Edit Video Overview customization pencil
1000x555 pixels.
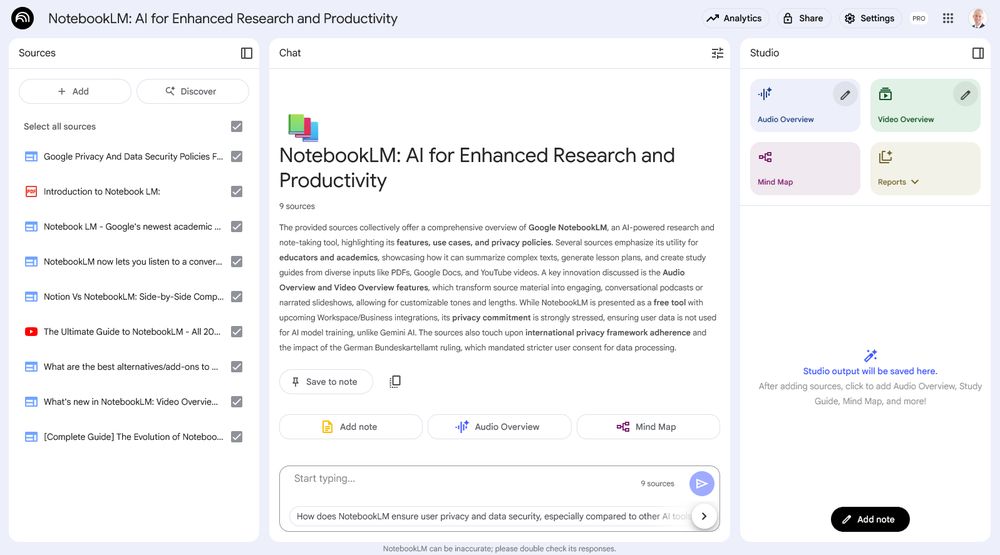[965, 95]
